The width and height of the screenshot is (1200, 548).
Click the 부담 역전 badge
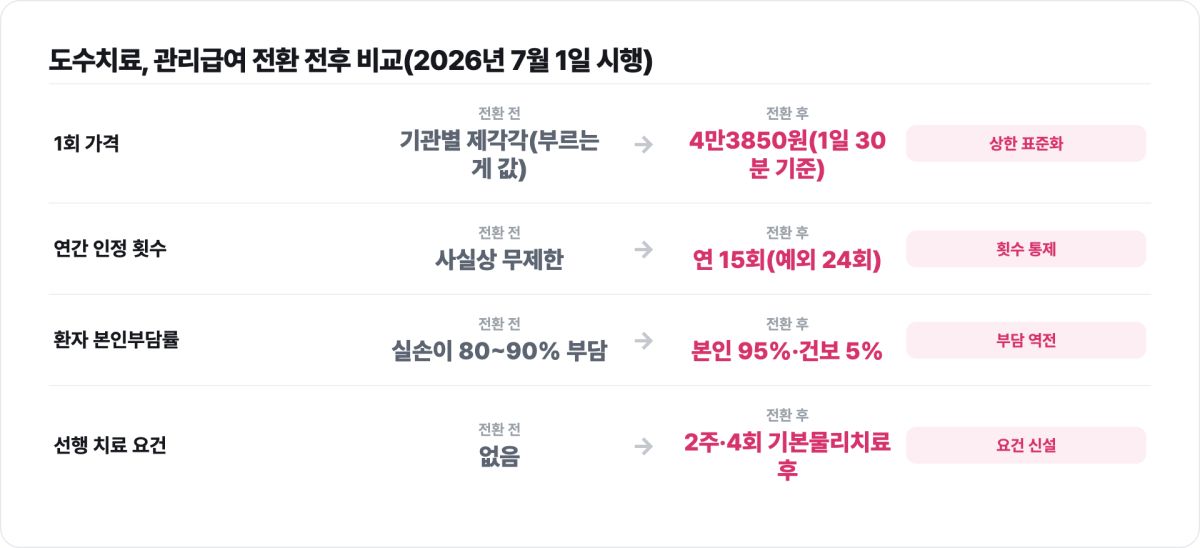pyautogui.click(x=1026, y=340)
